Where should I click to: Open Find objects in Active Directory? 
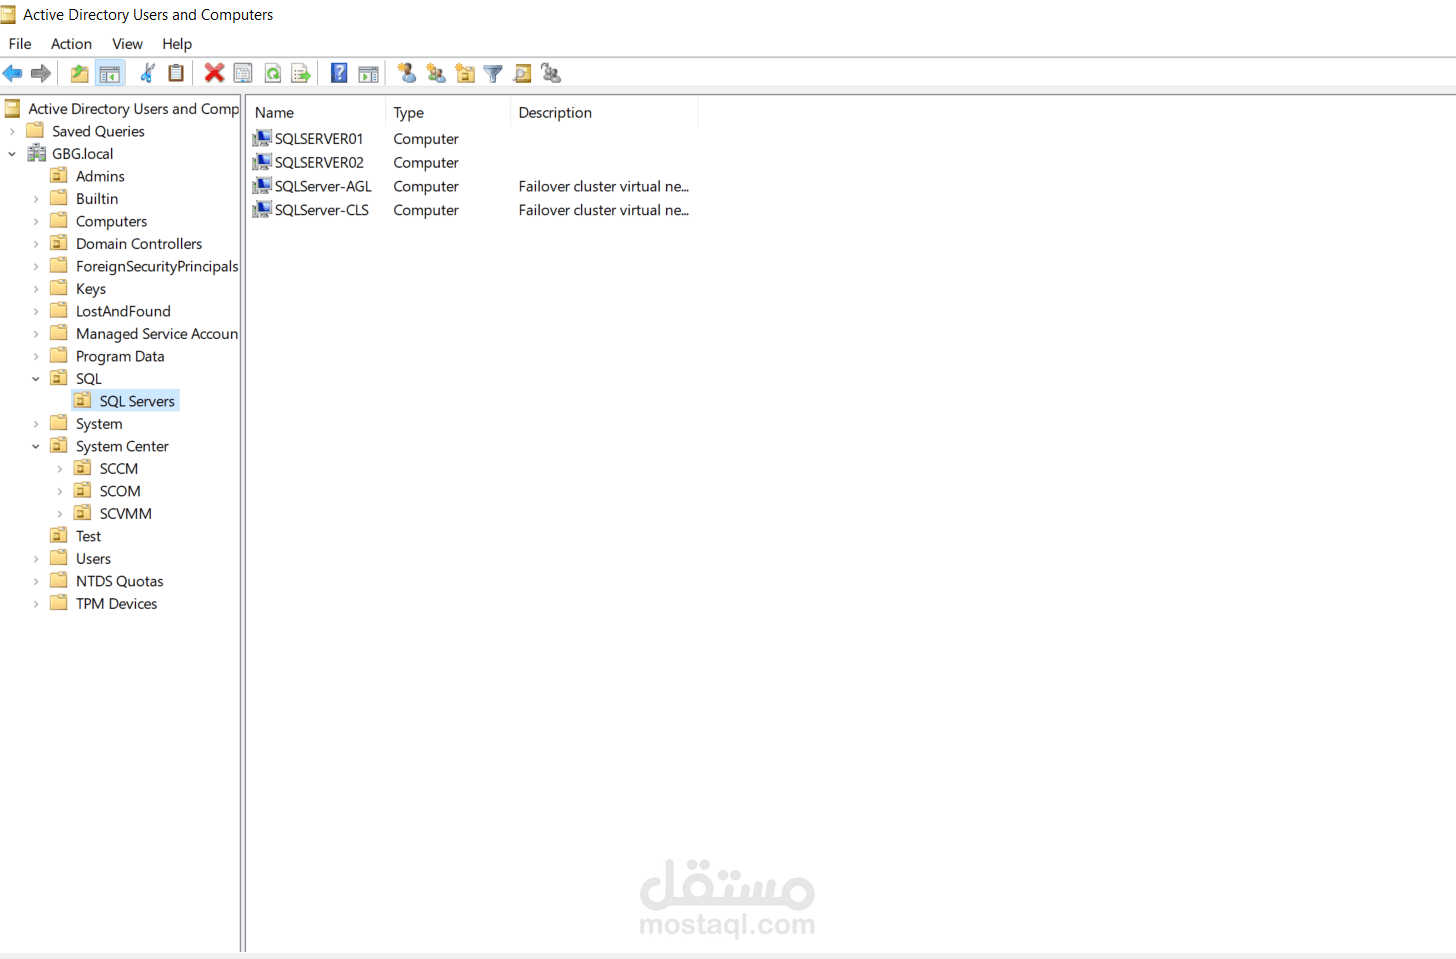522,73
